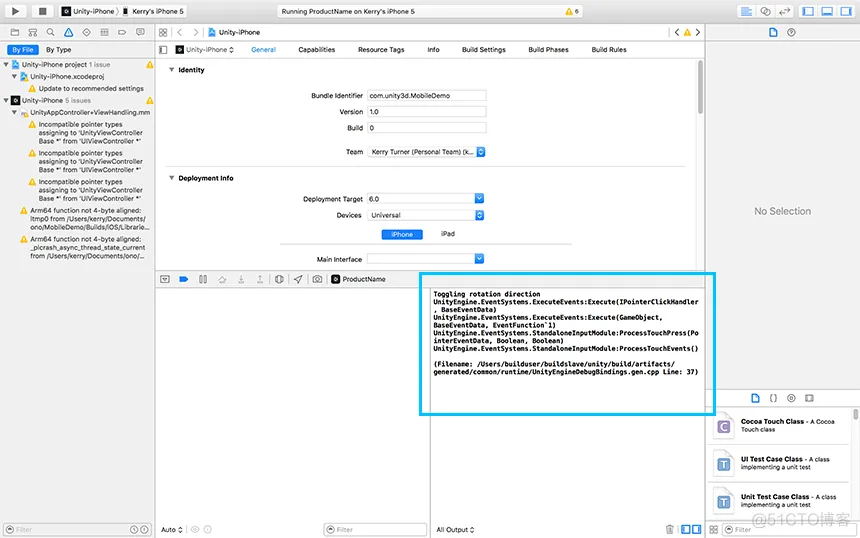
Task: Open the Devices dropdown
Action: click(x=426, y=215)
